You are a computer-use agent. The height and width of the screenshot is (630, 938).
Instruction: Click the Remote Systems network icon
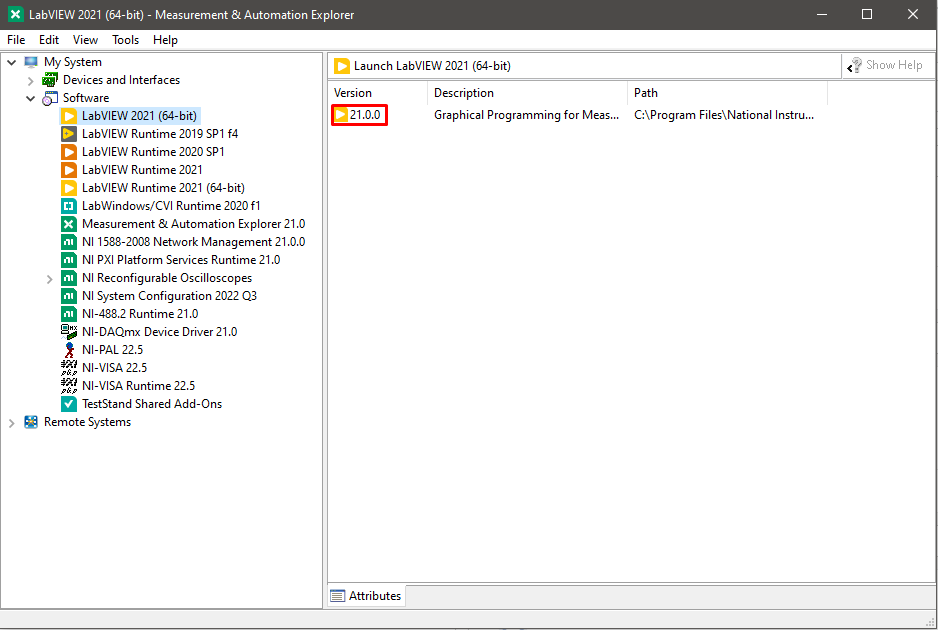click(x=31, y=422)
